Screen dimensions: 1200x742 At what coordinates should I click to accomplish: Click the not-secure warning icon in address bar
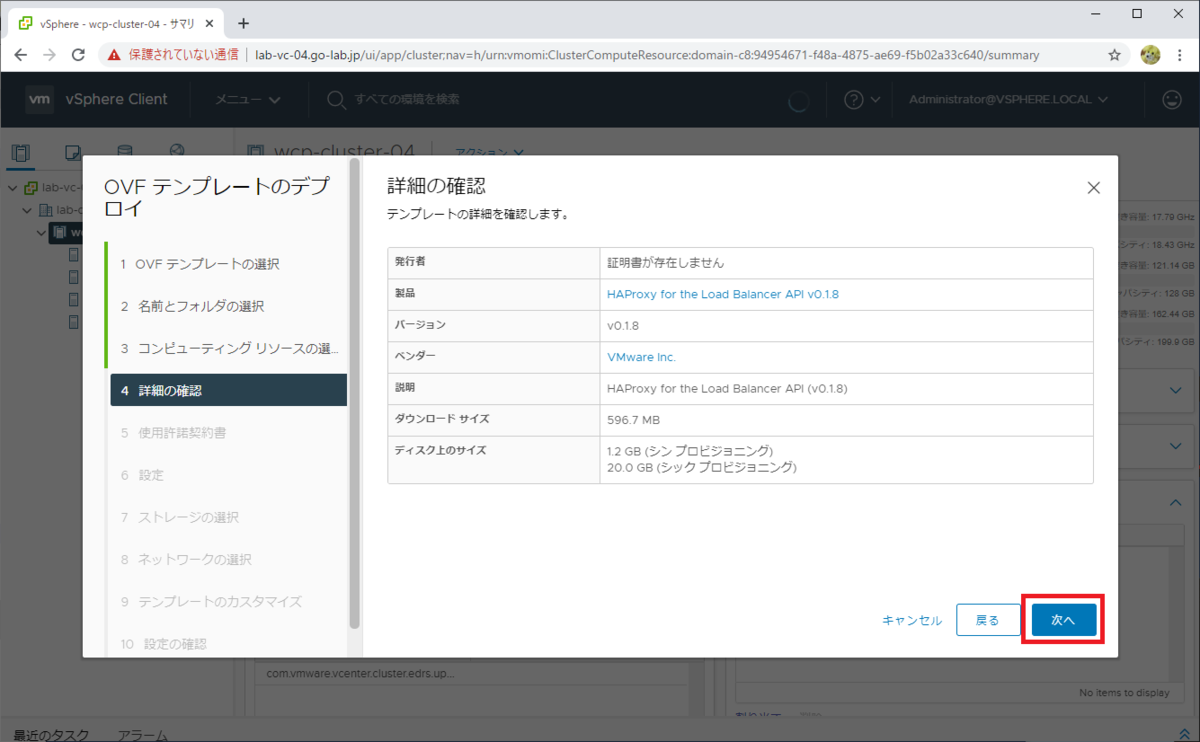[115, 55]
